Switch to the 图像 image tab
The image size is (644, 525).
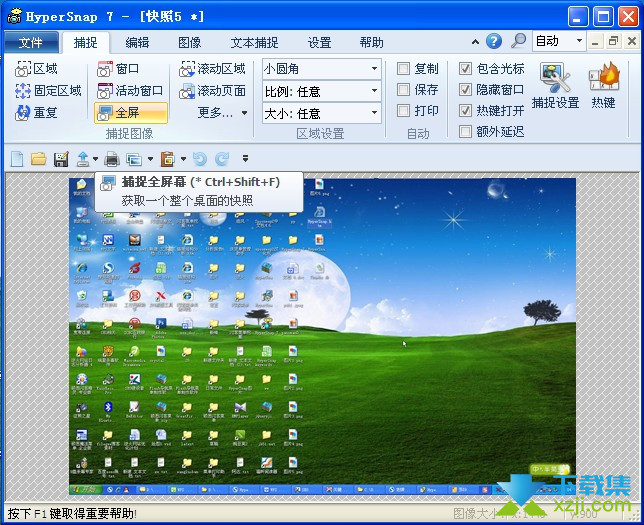[x=189, y=42]
